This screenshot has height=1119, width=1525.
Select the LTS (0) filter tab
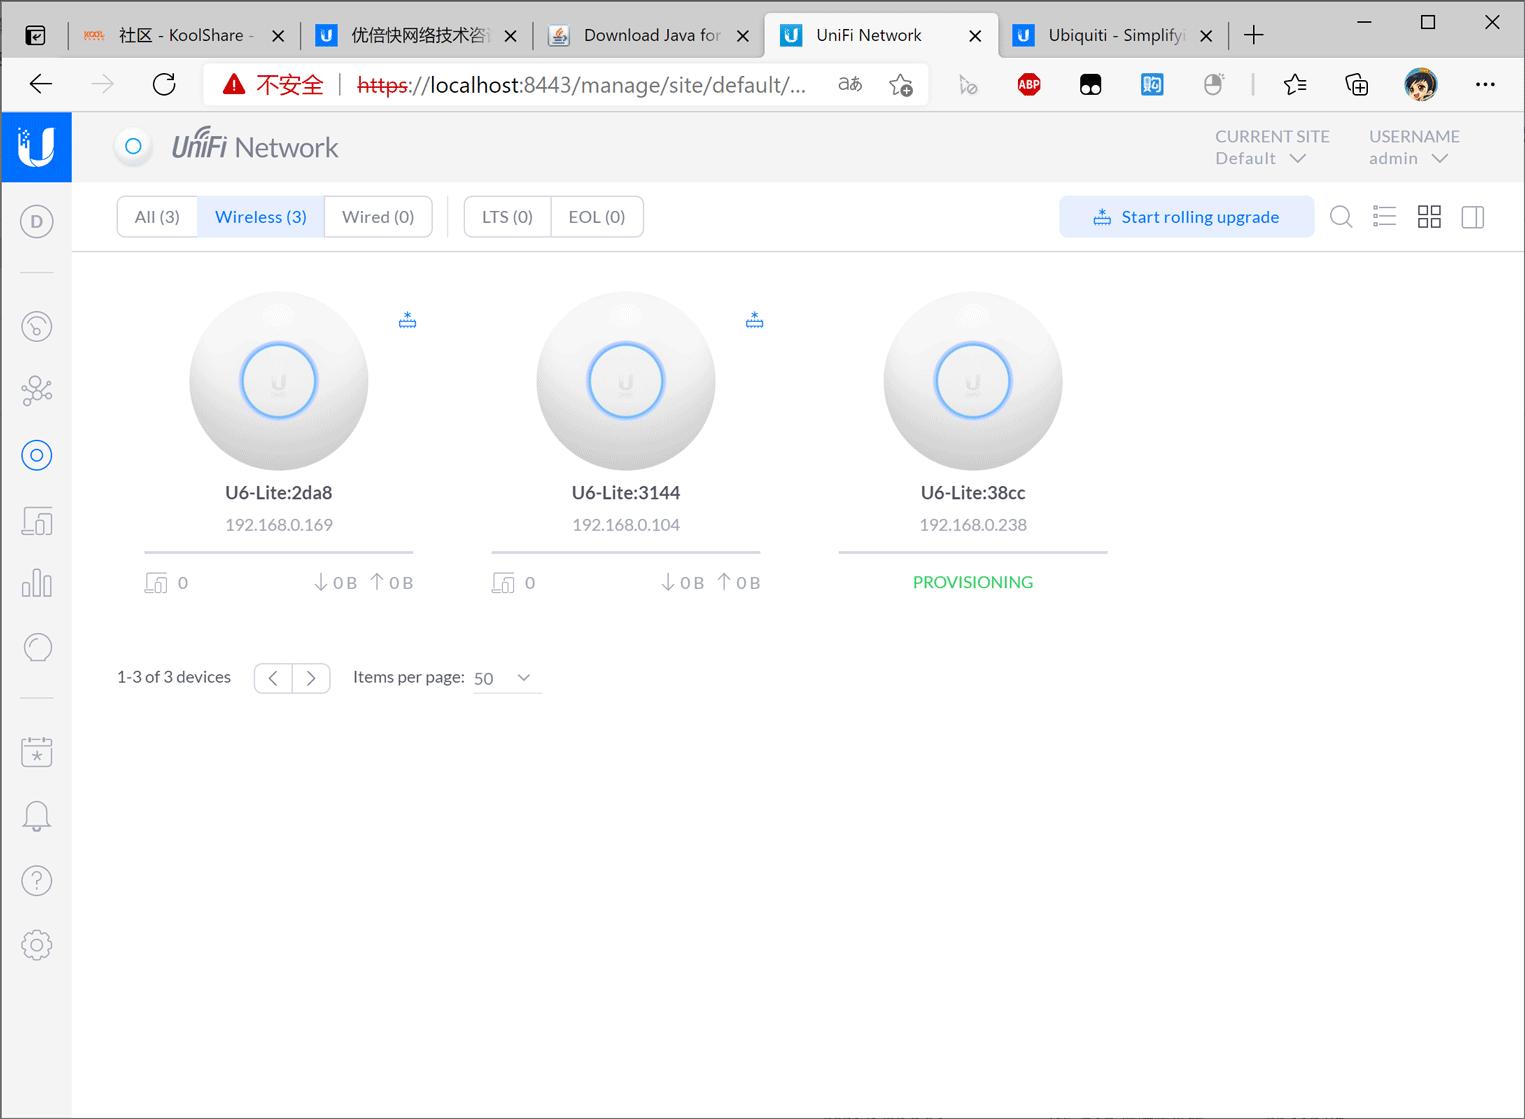pyautogui.click(x=506, y=216)
